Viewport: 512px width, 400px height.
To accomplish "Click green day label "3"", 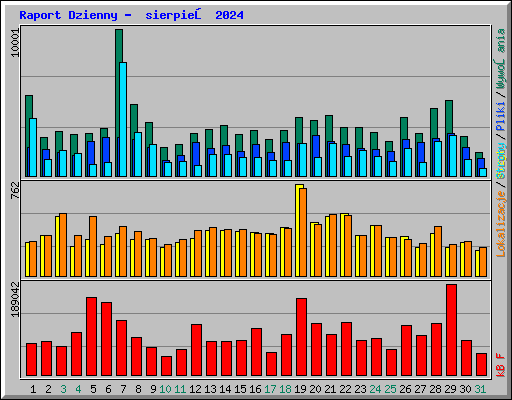I will [x=63, y=389].
